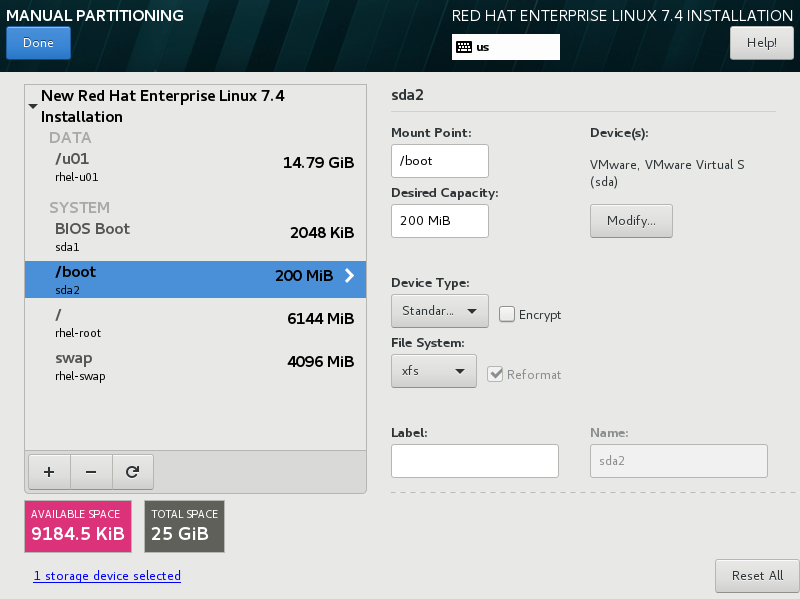Select the / rhel-root partition row
The width and height of the screenshot is (800, 599).
(195, 323)
